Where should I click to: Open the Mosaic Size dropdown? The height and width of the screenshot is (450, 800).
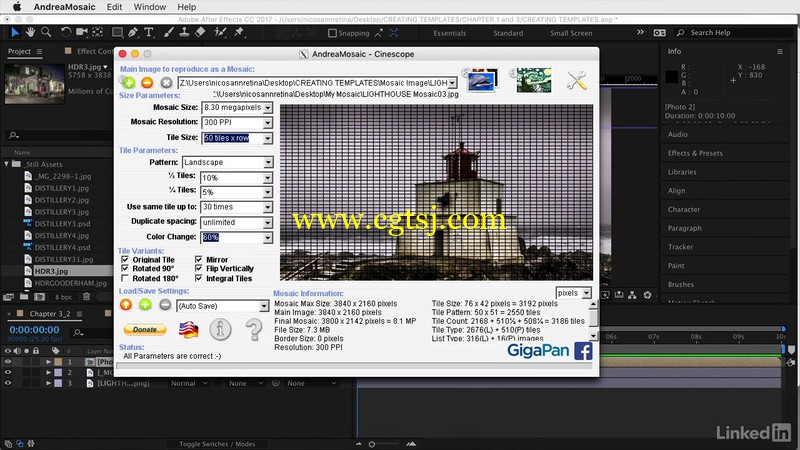click(268, 108)
